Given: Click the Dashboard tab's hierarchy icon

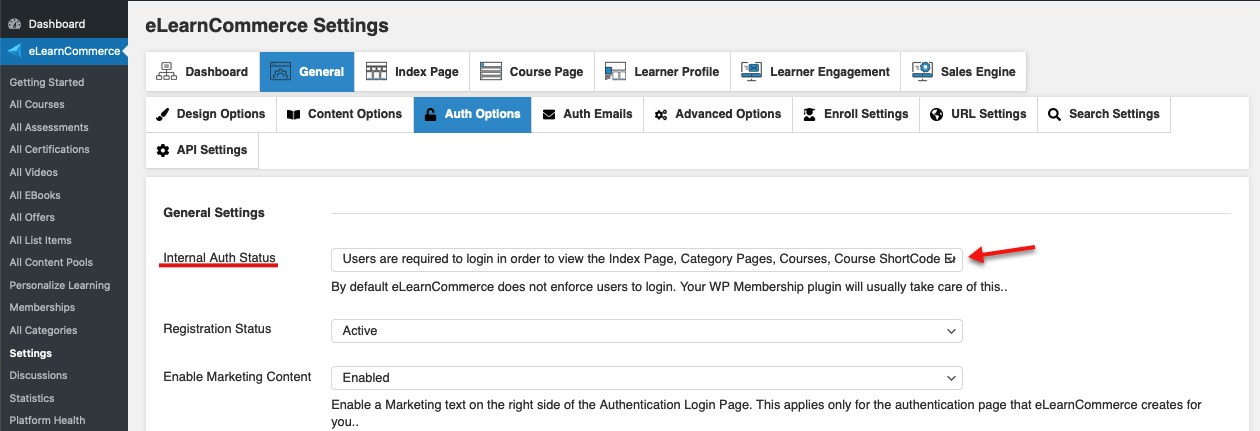Looking at the screenshot, I should click(x=168, y=71).
